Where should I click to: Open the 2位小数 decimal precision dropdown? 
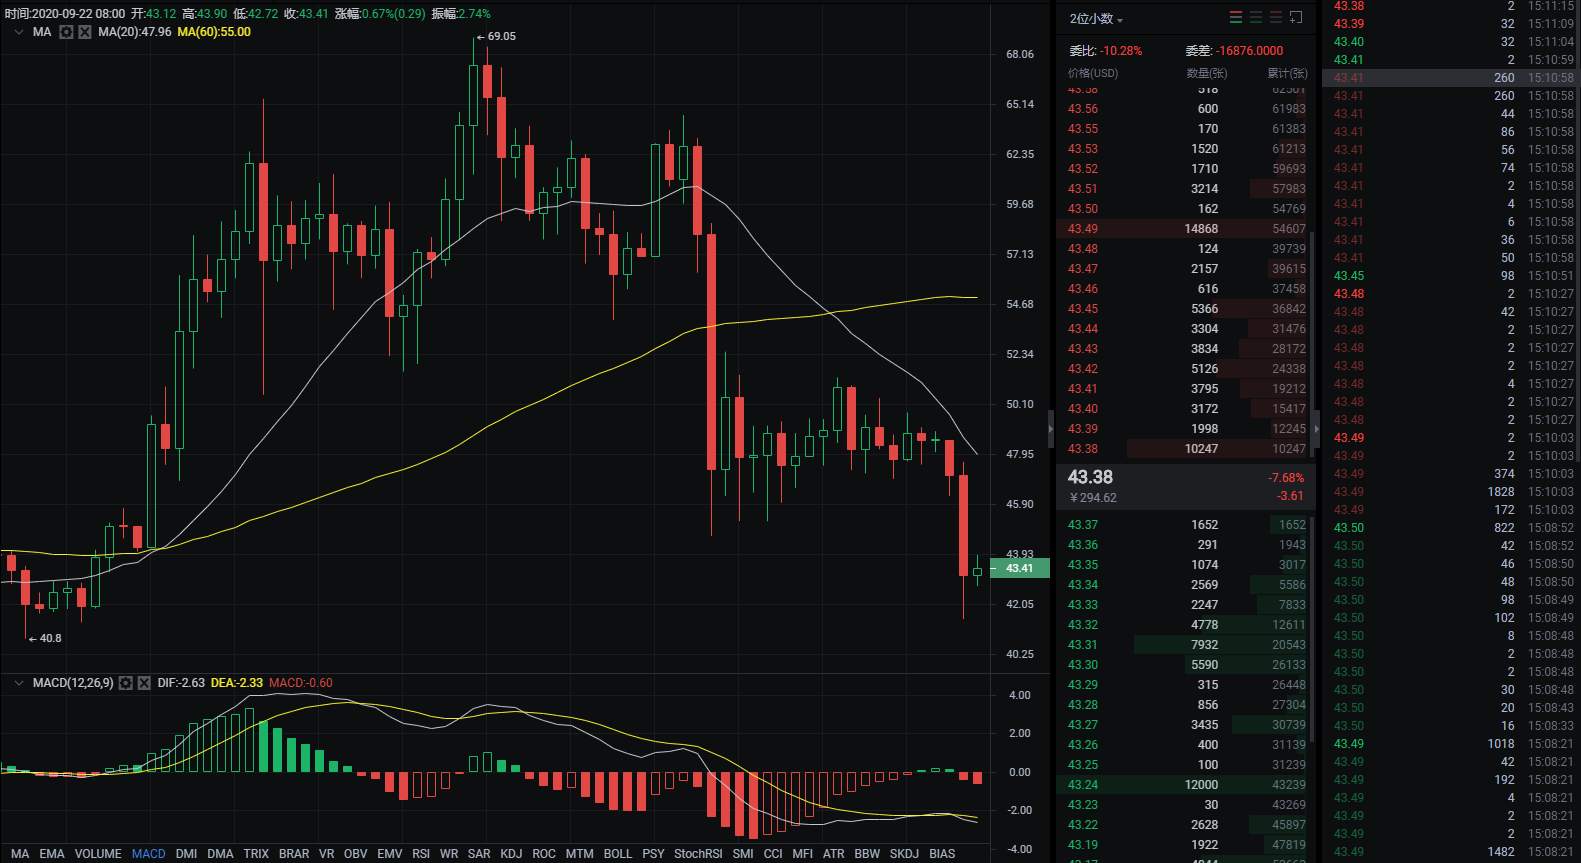point(1096,19)
